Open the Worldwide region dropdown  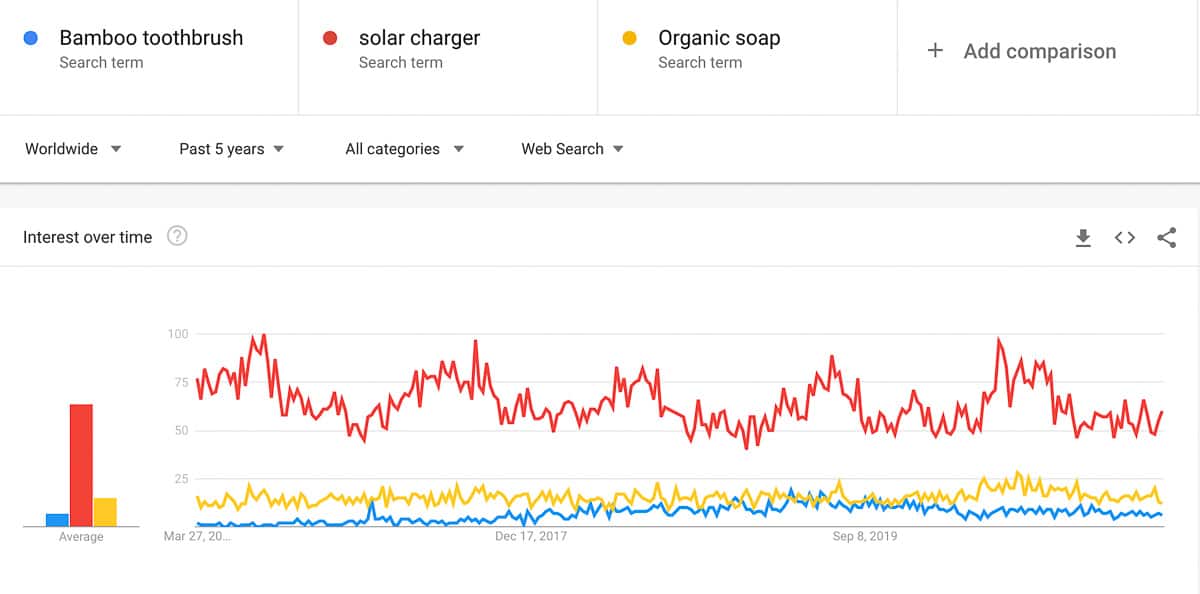[x=73, y=149]
